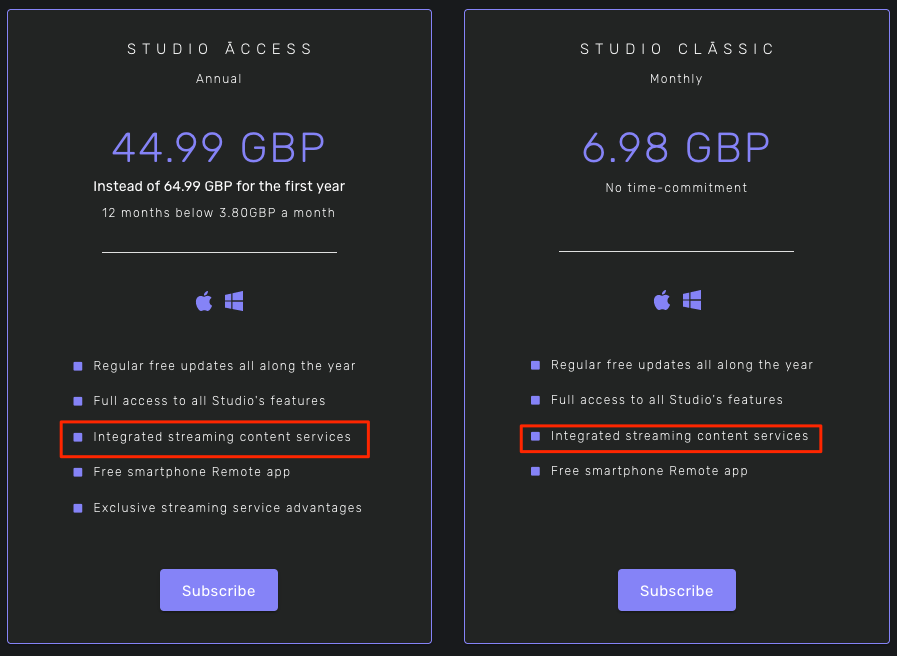Subscribe to the Studio Access annual plan
The image size is (897, 656).
[x=219, y=590]
